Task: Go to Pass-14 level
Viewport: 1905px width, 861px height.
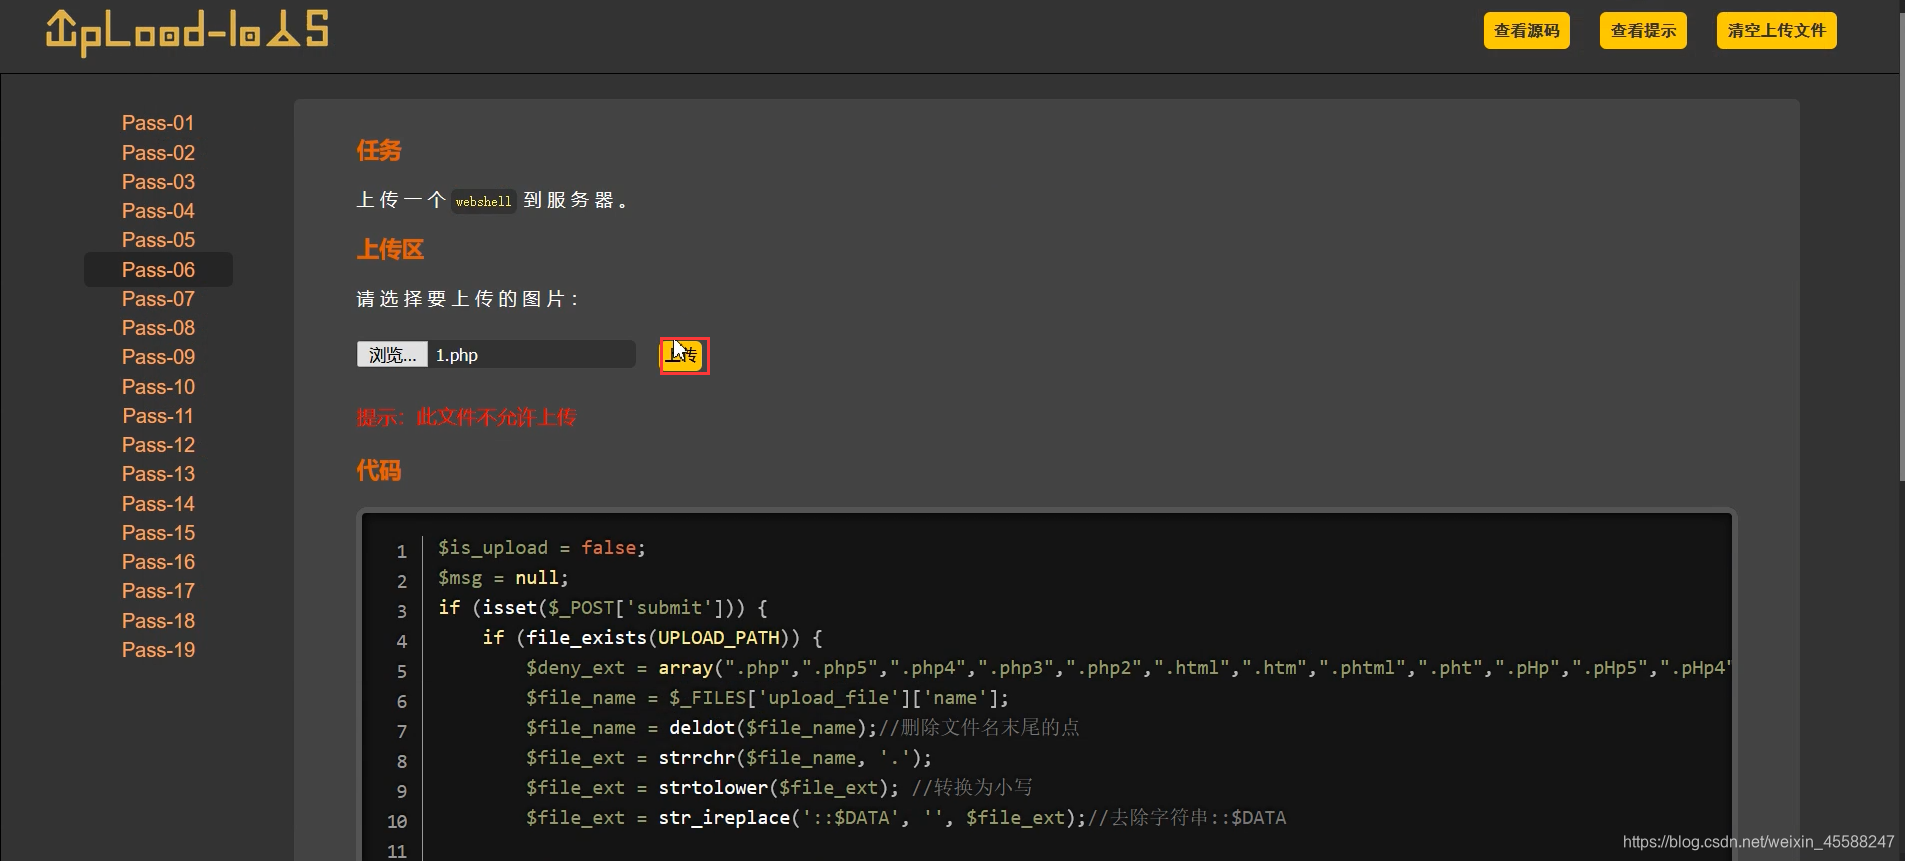Action: 158,504
